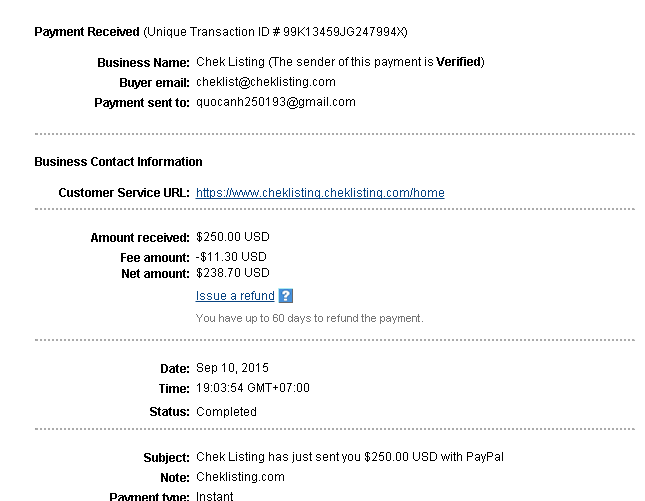Click the Instant payment type value

click(x=215, y=496)
